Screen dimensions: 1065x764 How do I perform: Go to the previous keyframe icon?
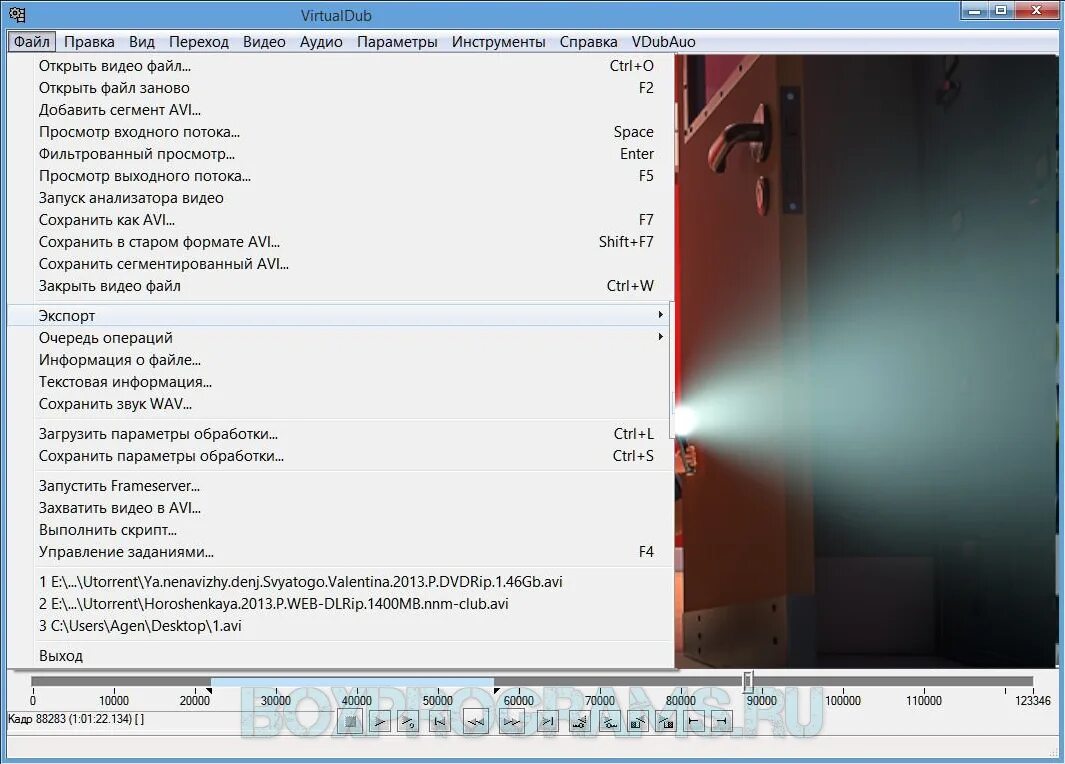pyautogui.click(x=579, y=721)
